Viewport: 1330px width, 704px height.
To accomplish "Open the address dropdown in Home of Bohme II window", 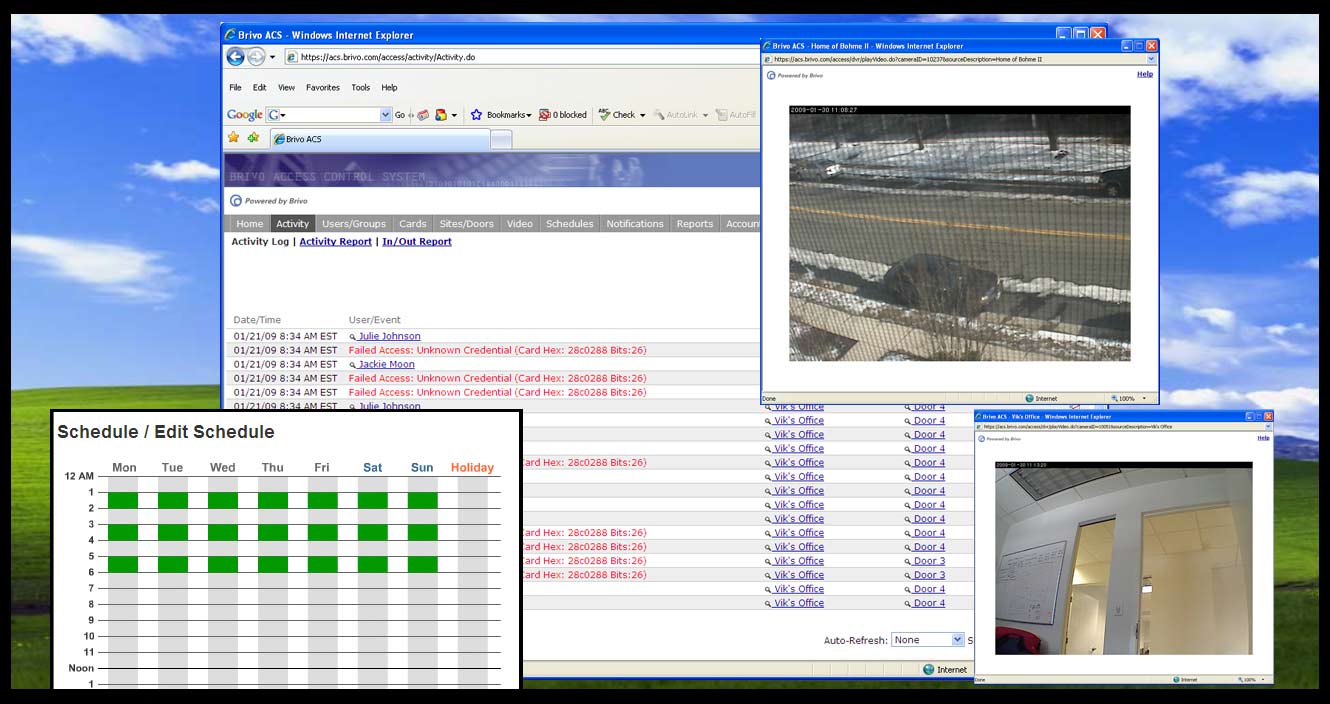I will (1152, 60).
